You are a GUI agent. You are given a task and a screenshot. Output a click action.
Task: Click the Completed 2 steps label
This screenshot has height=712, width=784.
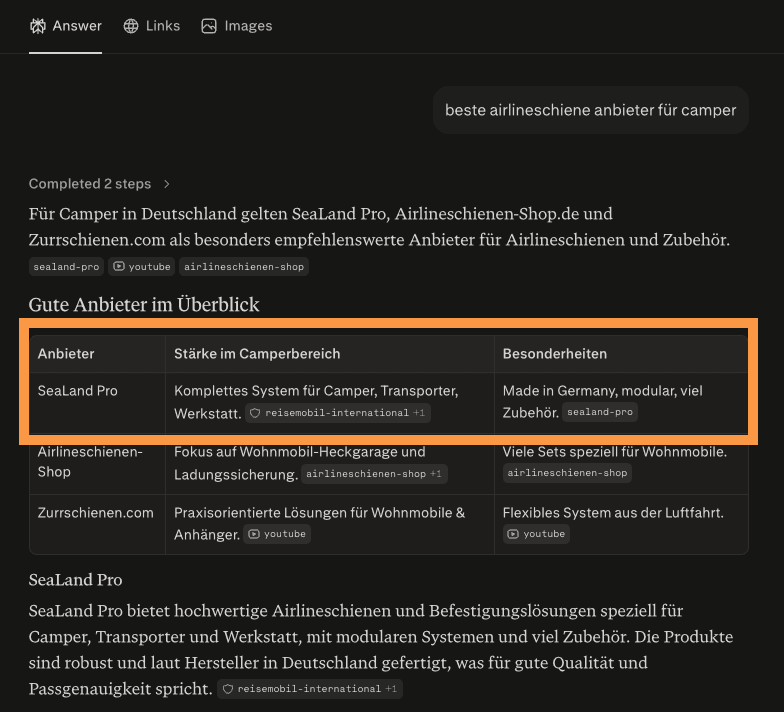[90, 184]
